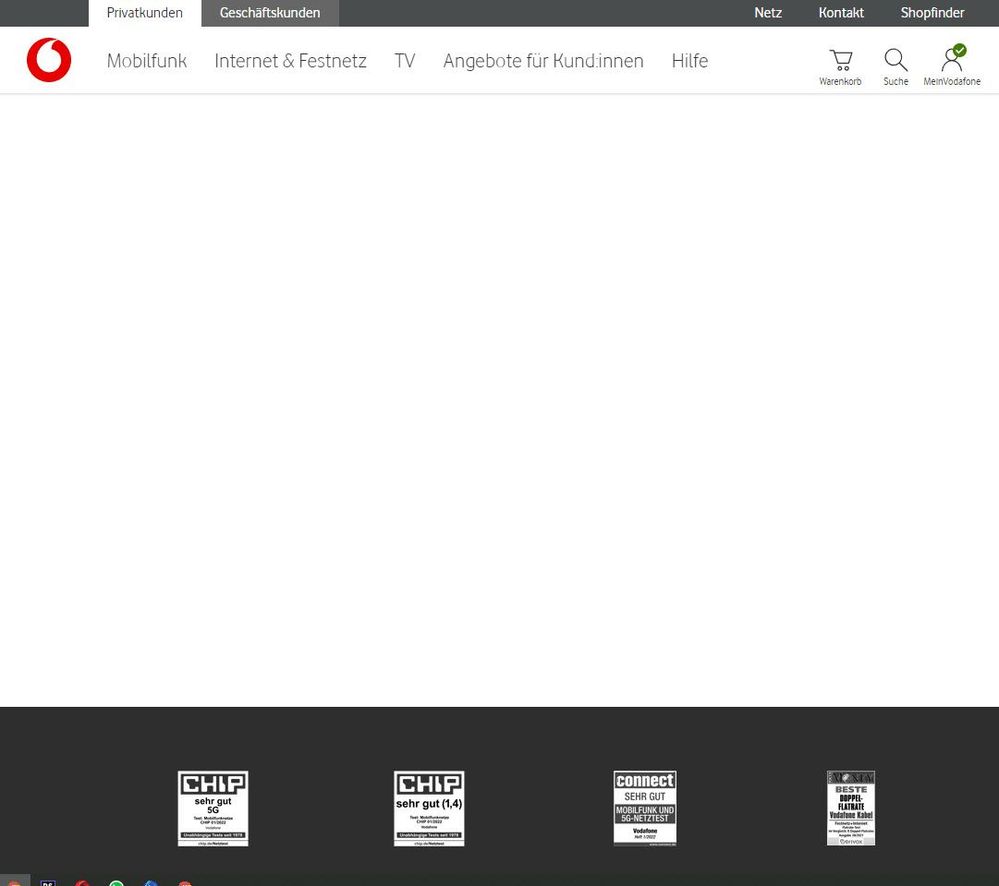This screenshot has width=999, height=886.
Task: Switch to the Geschäftskunden tab
Action: (269, 12)
